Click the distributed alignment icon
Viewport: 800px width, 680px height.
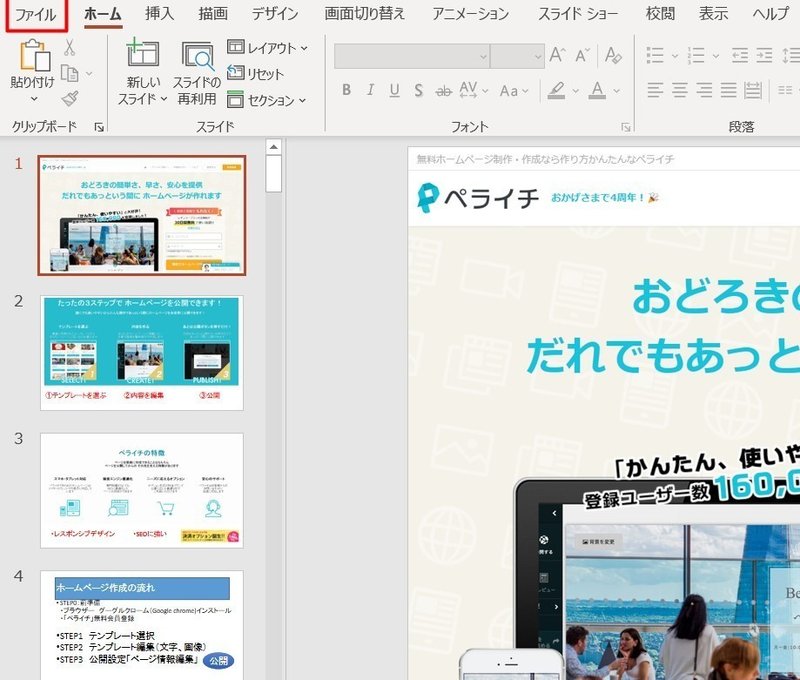(753, 90)
